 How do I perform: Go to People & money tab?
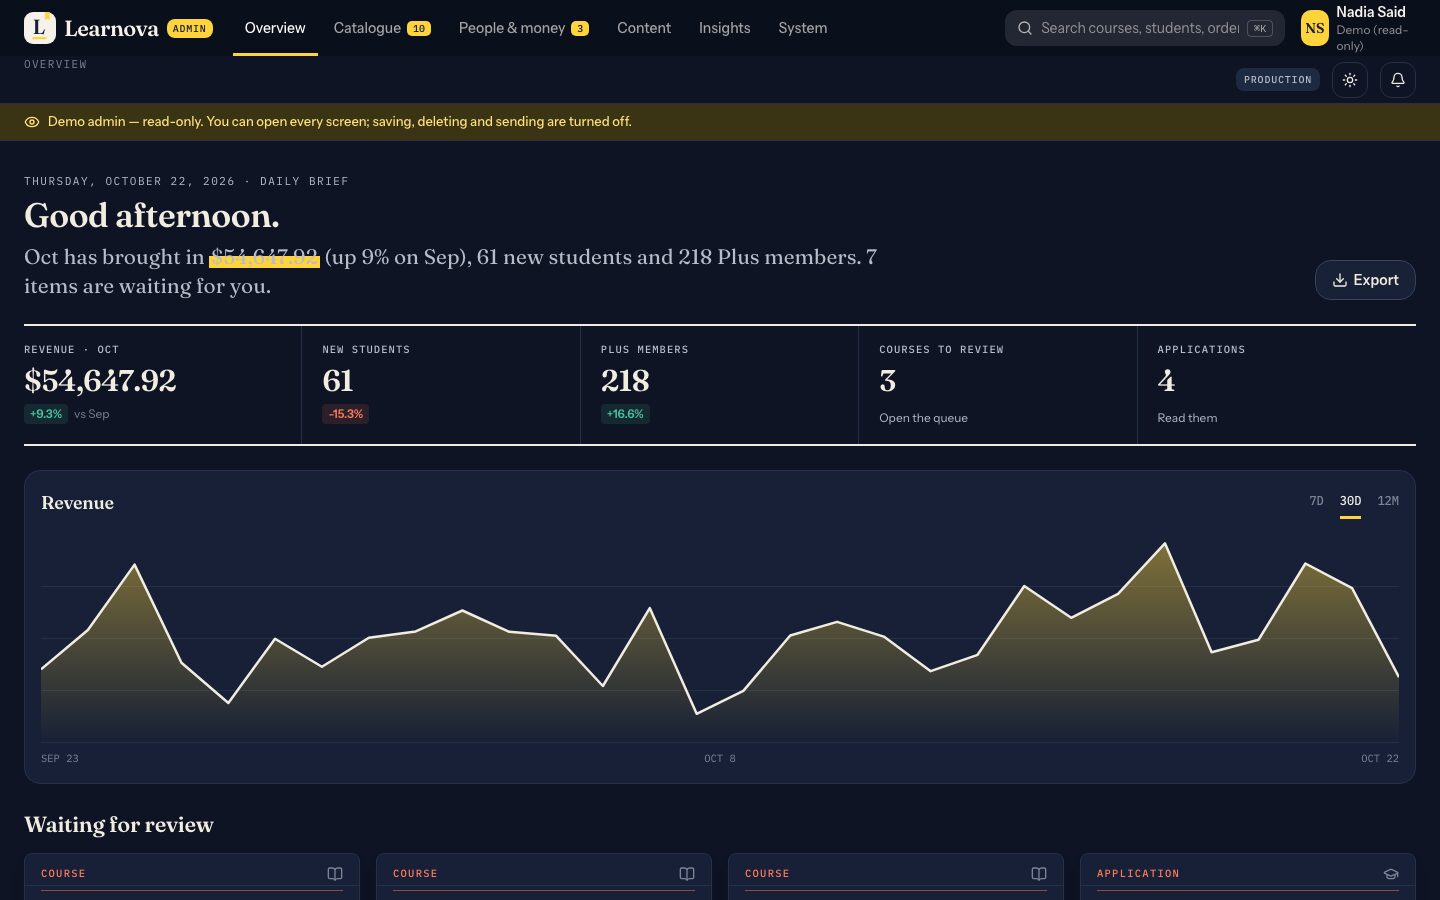click(523, 28)
